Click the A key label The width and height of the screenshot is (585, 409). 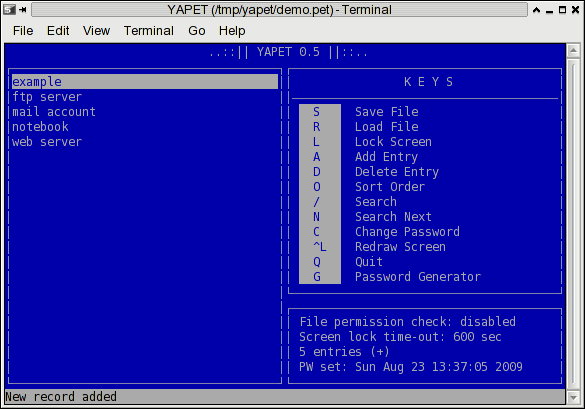316,157
